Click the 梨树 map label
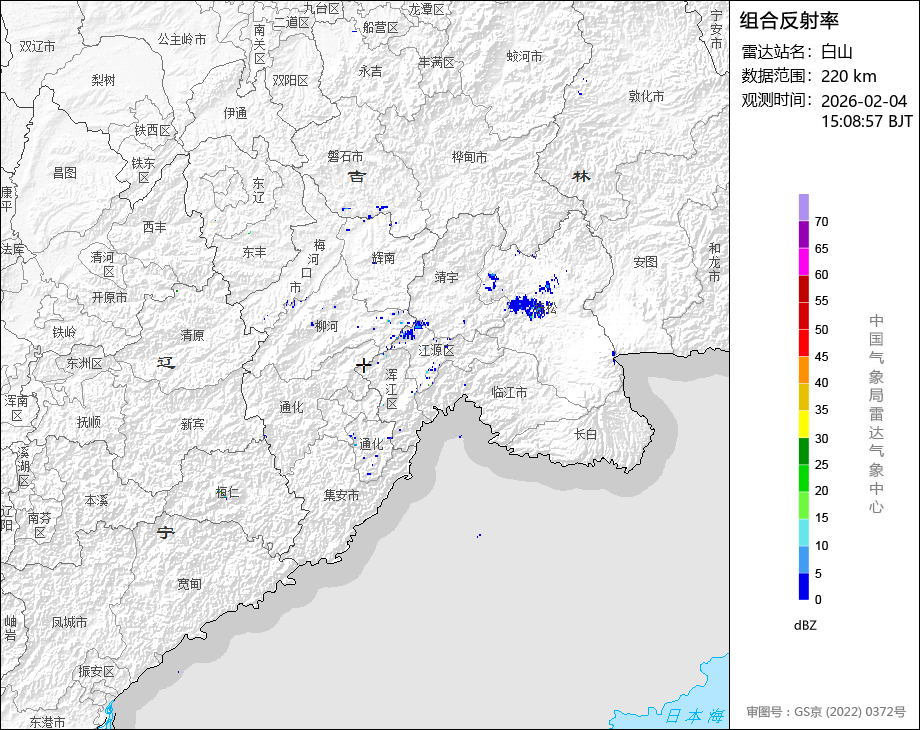920x730 pixels. click(x=103, y=80)
